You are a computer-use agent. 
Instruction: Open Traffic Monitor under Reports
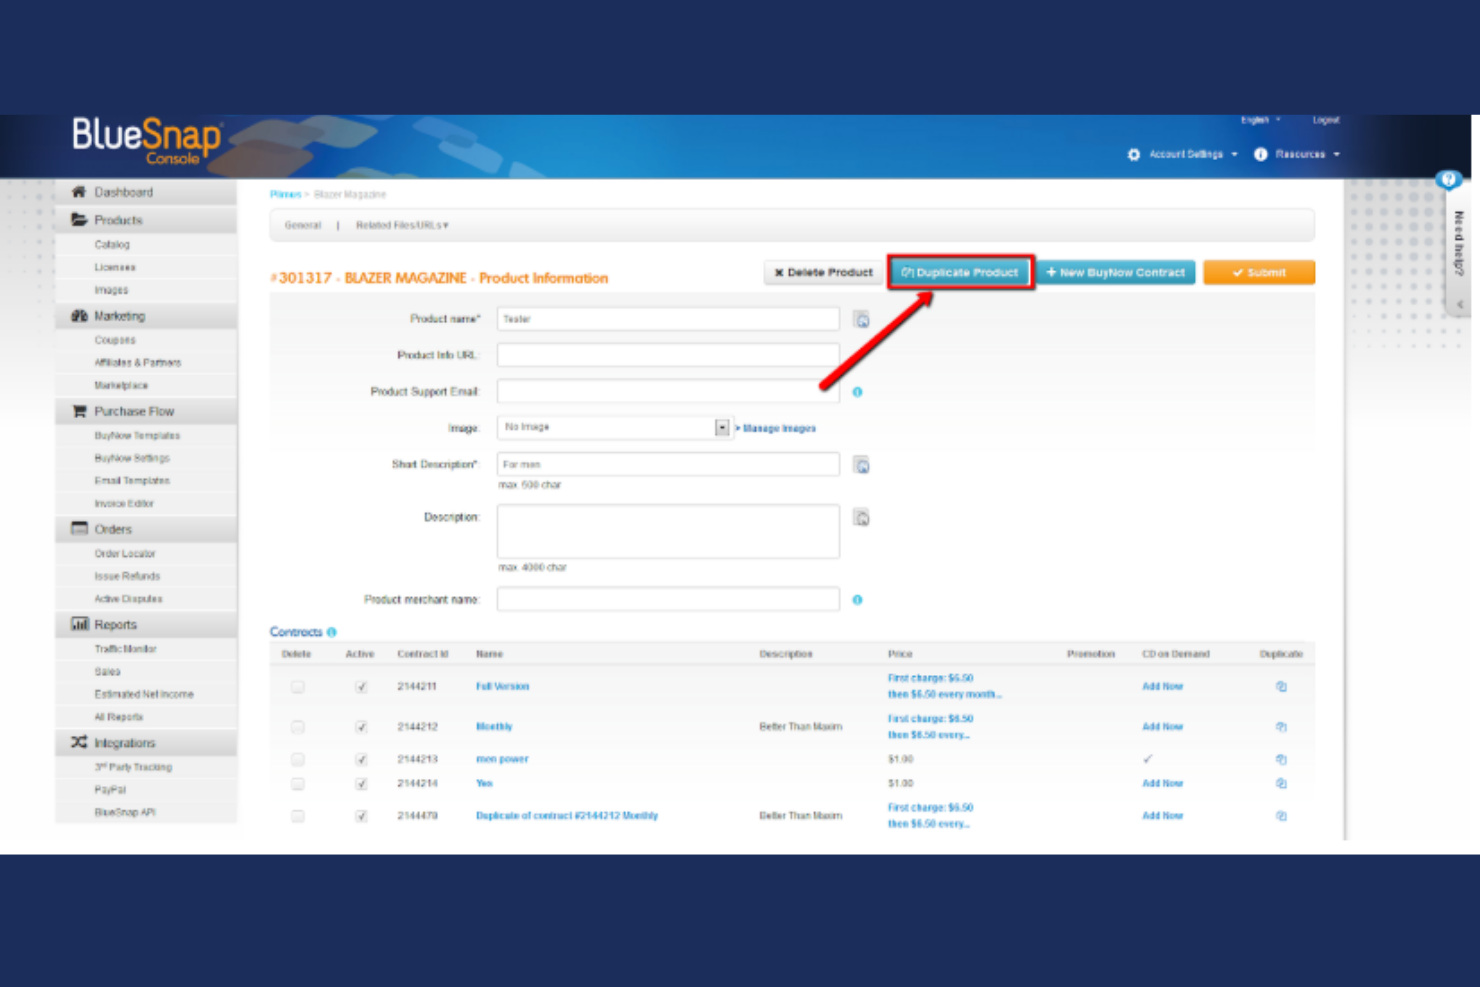125,649
